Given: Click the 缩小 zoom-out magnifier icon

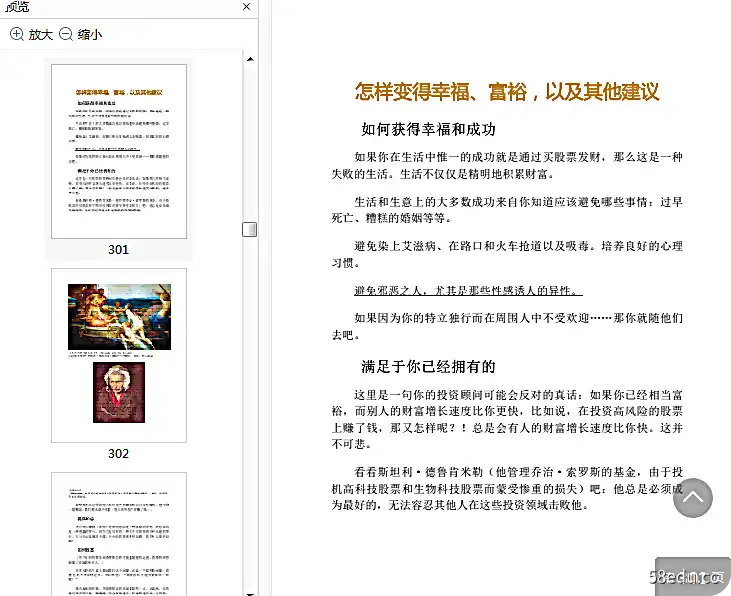Looking at the screenshot, I should click(x=66, y=34).
